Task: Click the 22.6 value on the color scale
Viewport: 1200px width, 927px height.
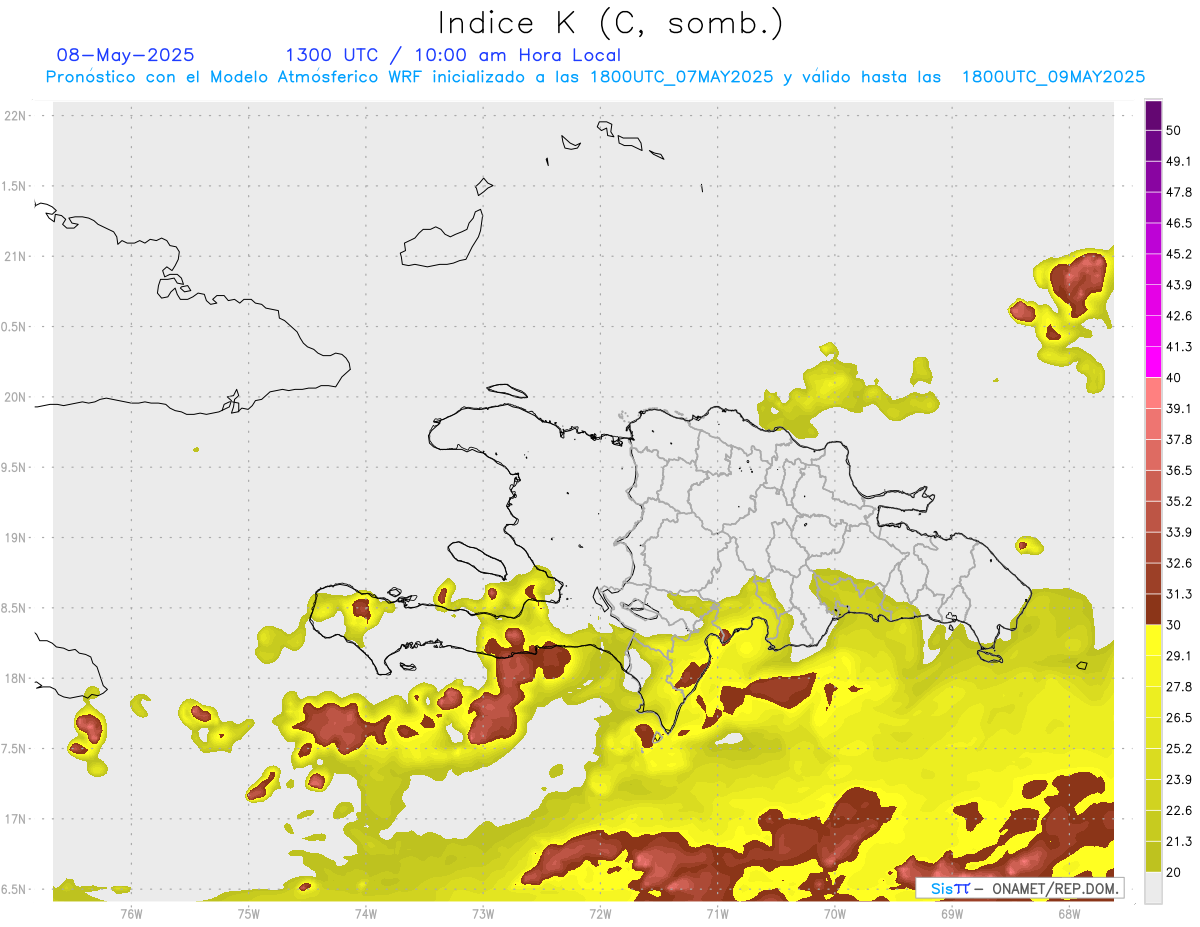Action: tap(1179, 811)
